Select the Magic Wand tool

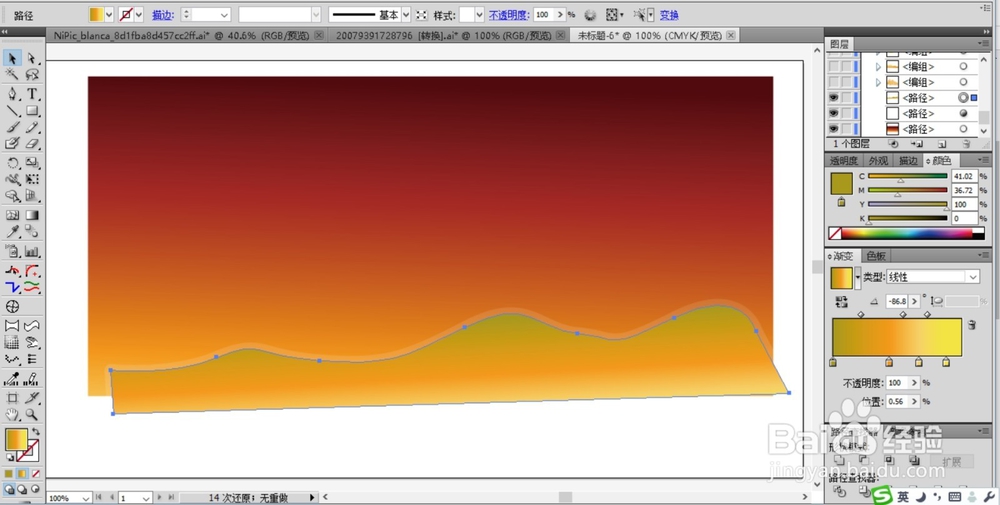[12, 75]
